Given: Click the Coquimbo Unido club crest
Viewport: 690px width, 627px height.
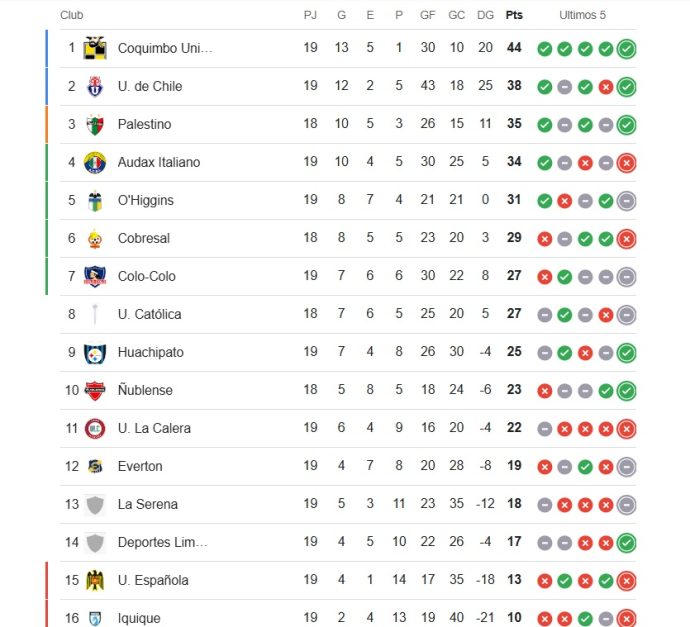Looking at the screenshot, I should [x=95, y=48].
